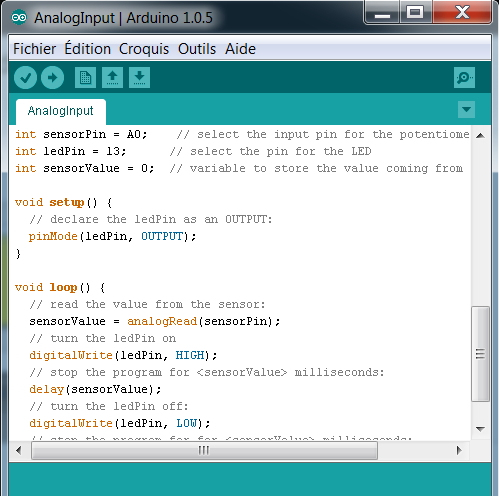
Task: Click the Arduino logo in the title bar
Action: click(19, 17)
